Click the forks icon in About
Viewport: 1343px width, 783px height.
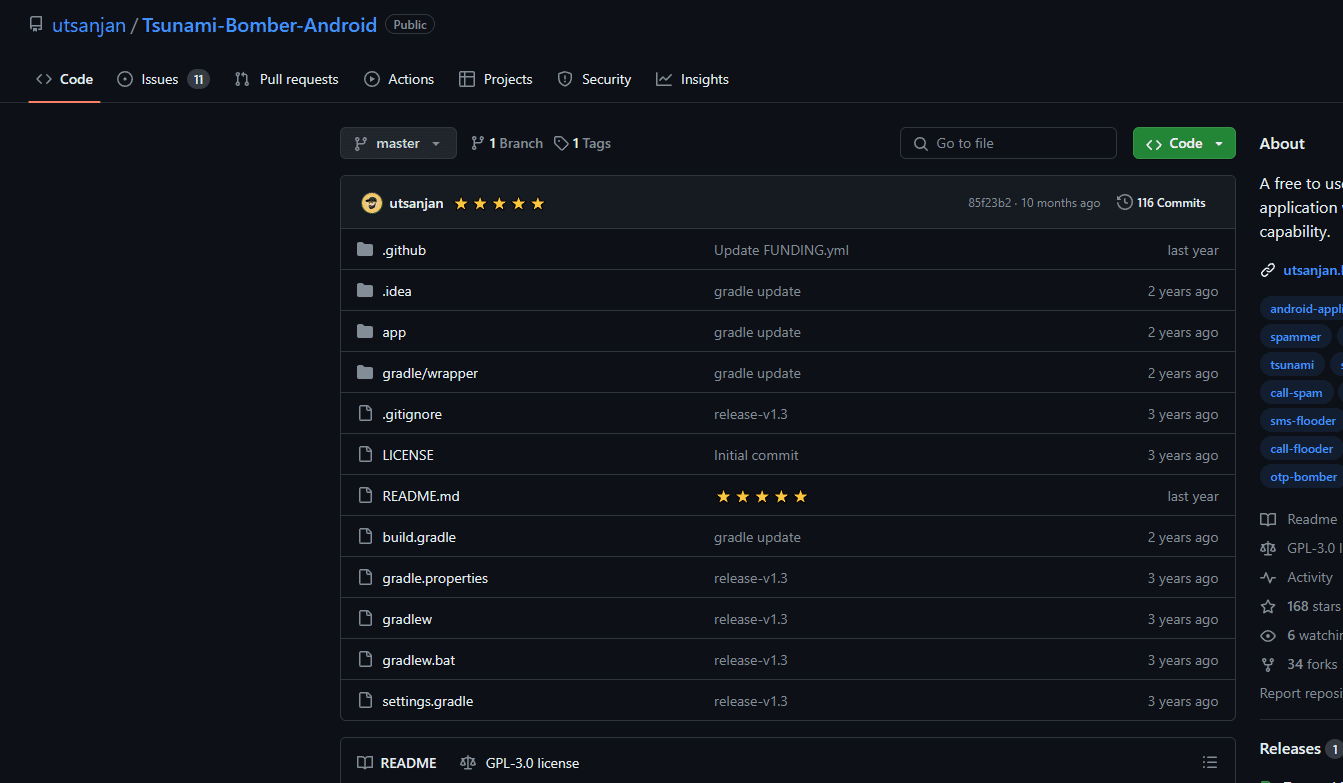(1268, 664)
